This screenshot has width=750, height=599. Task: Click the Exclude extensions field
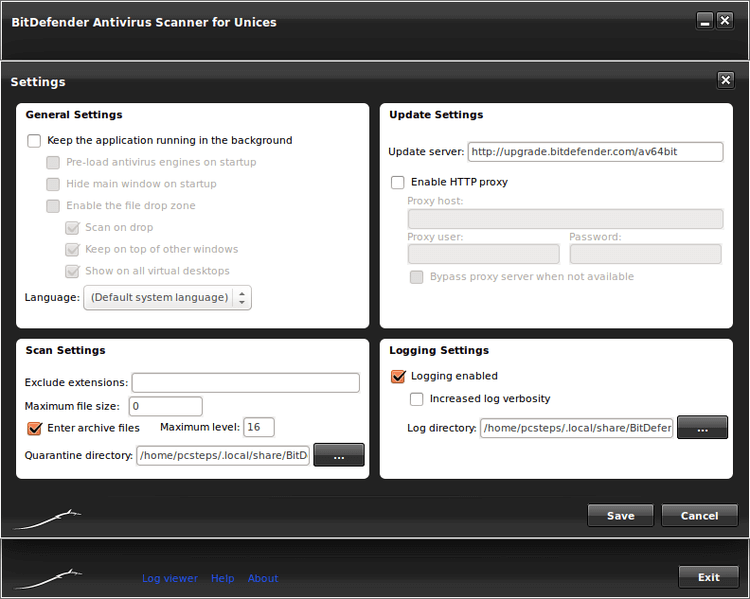click(246, 383)
